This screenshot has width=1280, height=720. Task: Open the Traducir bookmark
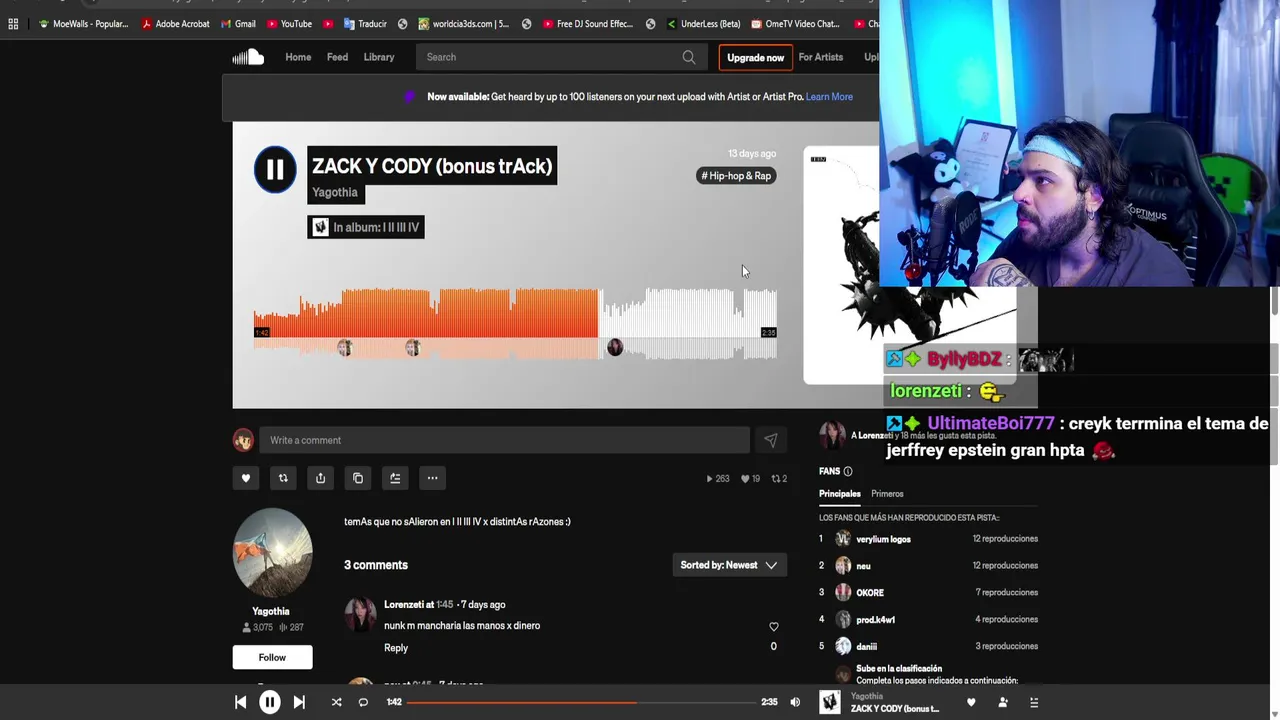(x=365, y=24)
